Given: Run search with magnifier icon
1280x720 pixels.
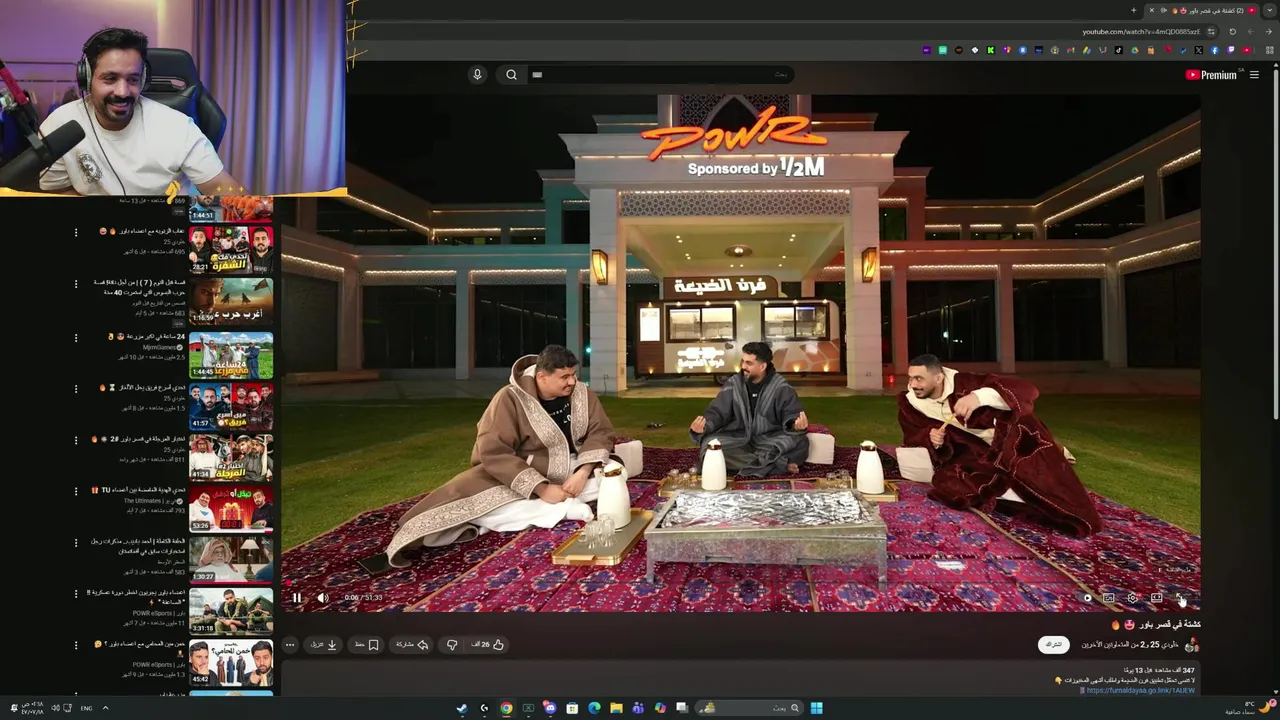Looking at the screenshot, I should (511, 75).
